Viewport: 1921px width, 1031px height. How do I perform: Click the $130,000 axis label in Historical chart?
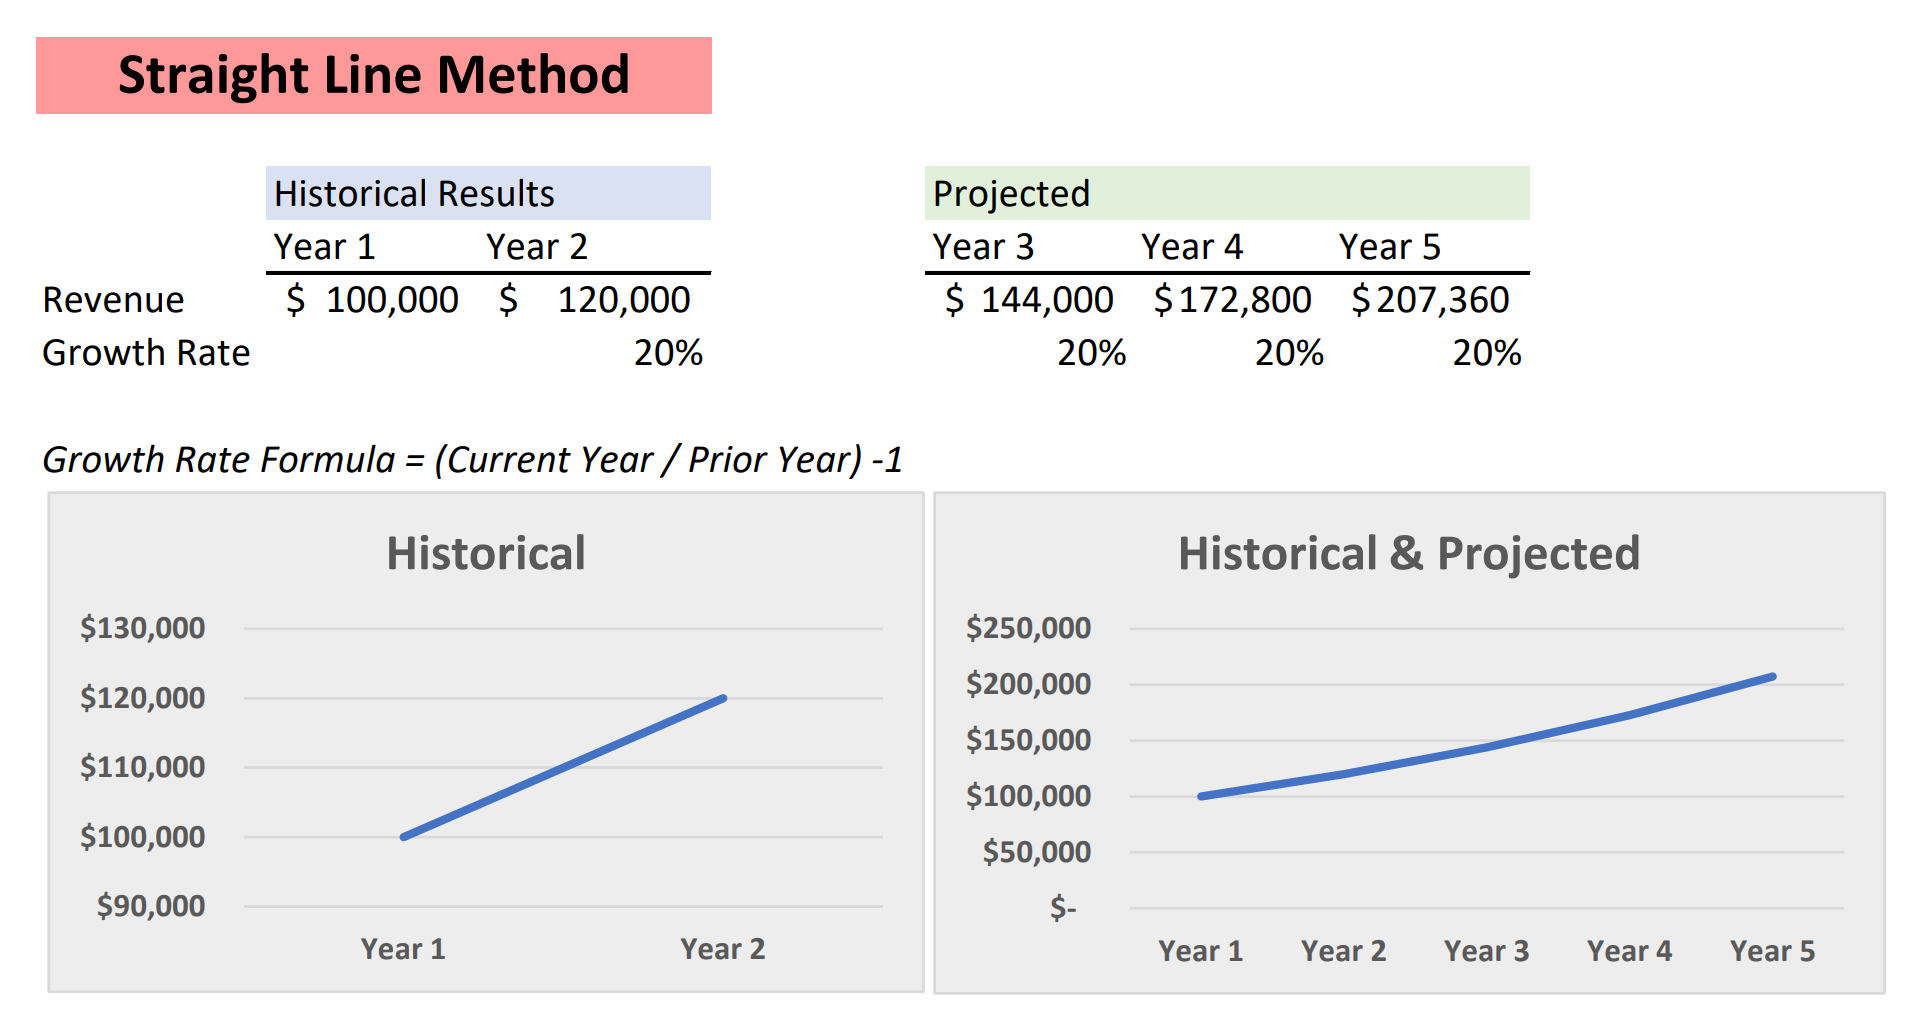142,628
